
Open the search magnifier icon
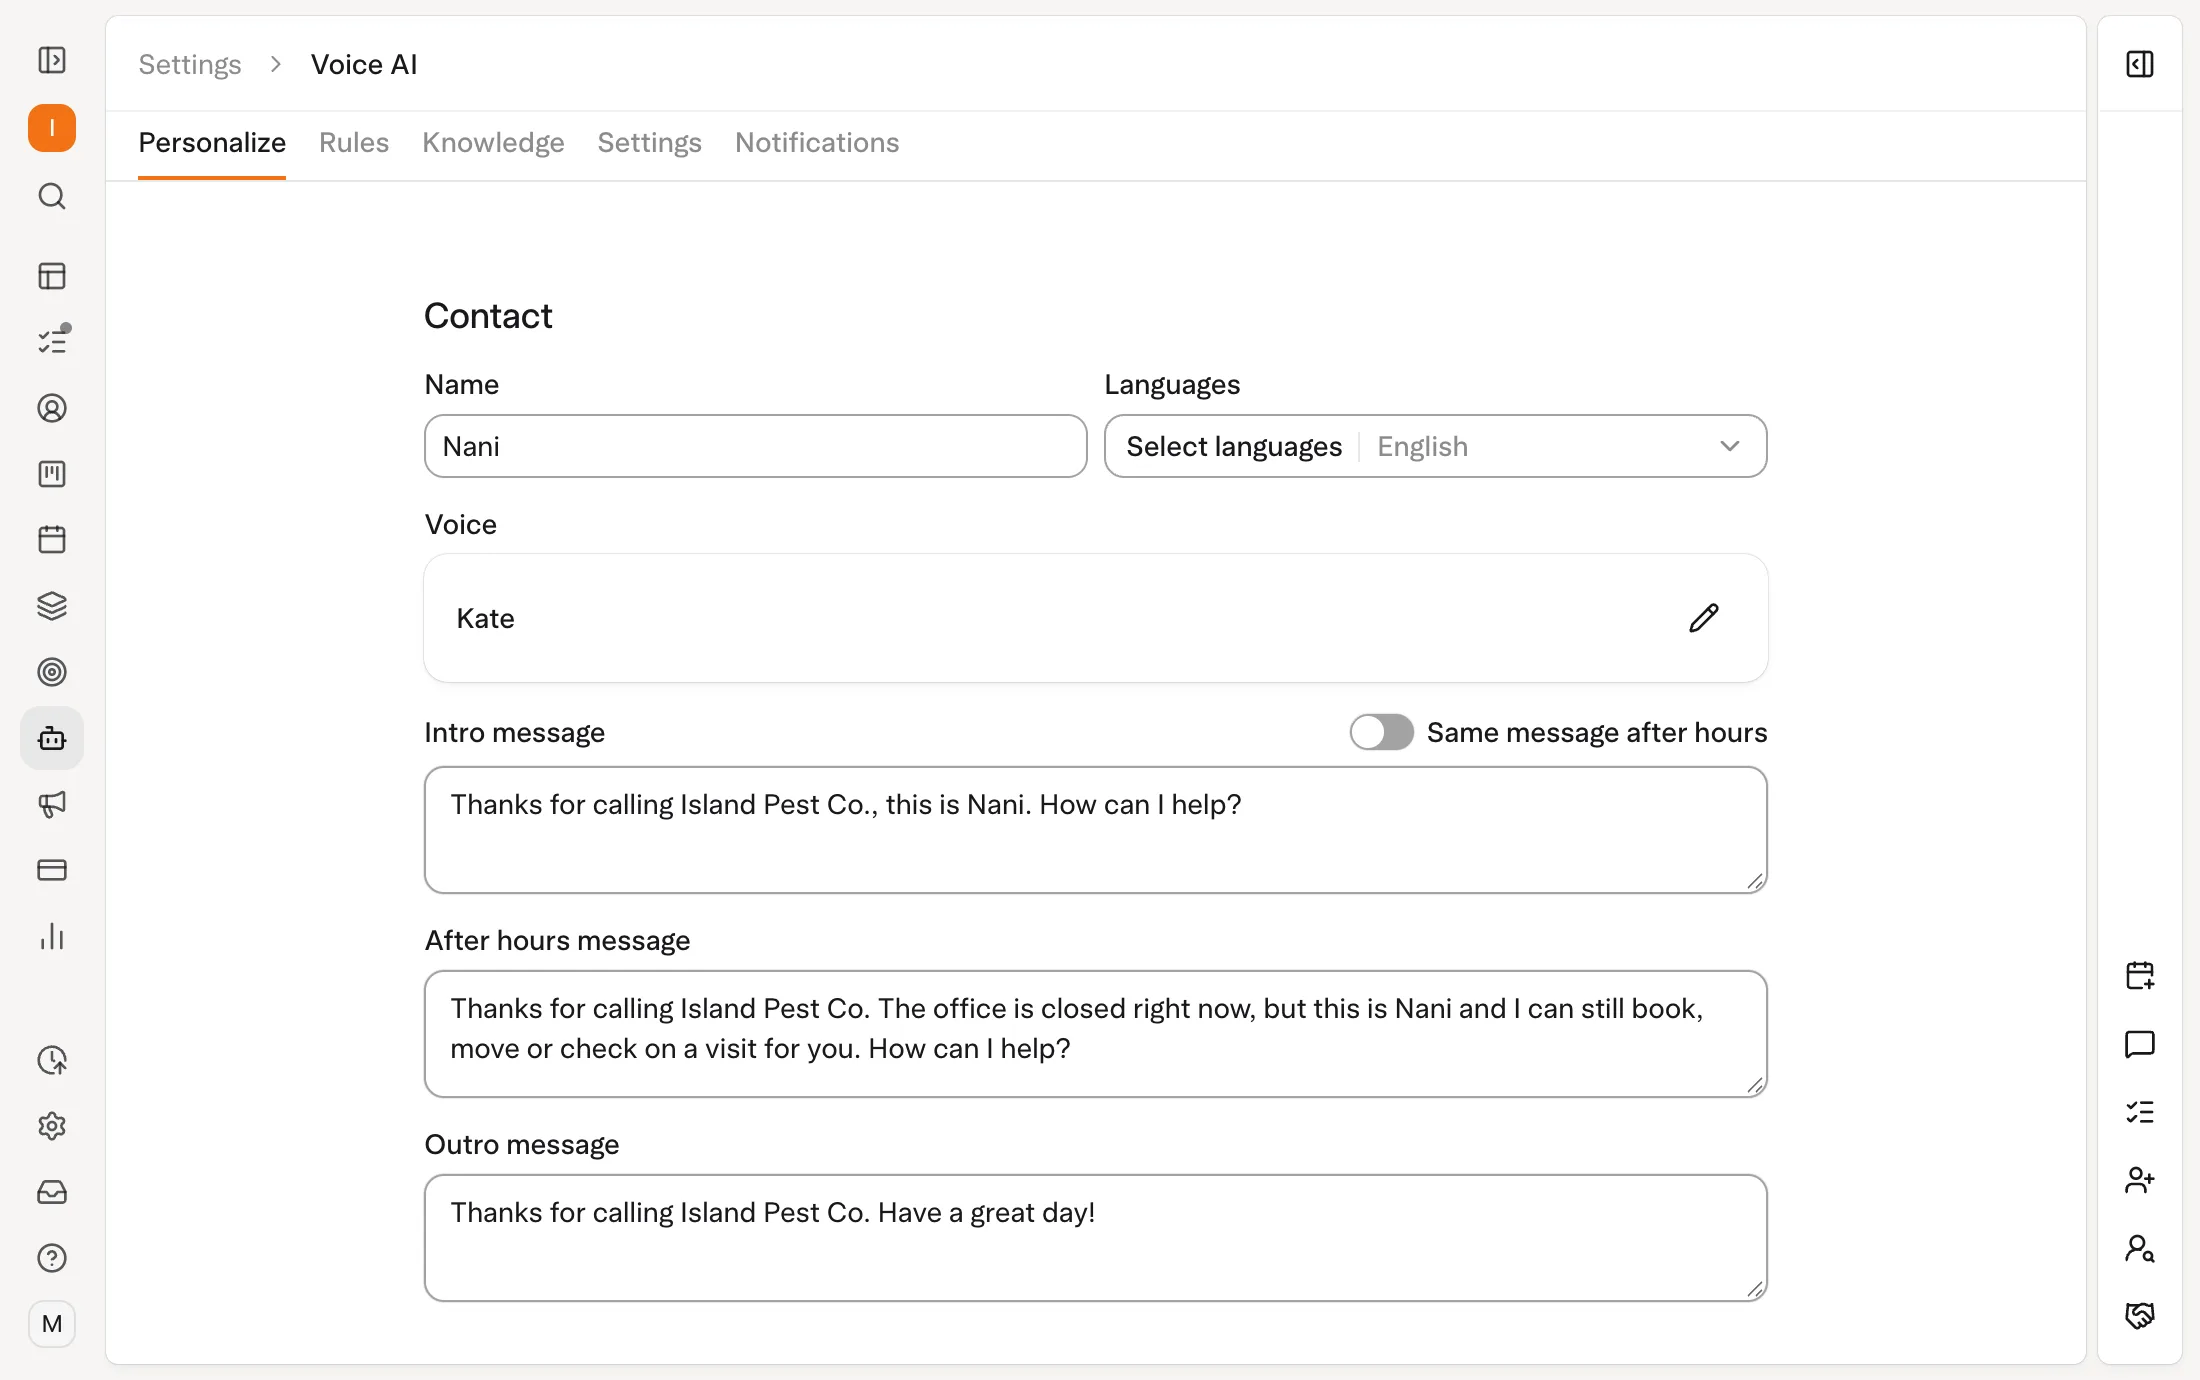click(x=52, y=196)
